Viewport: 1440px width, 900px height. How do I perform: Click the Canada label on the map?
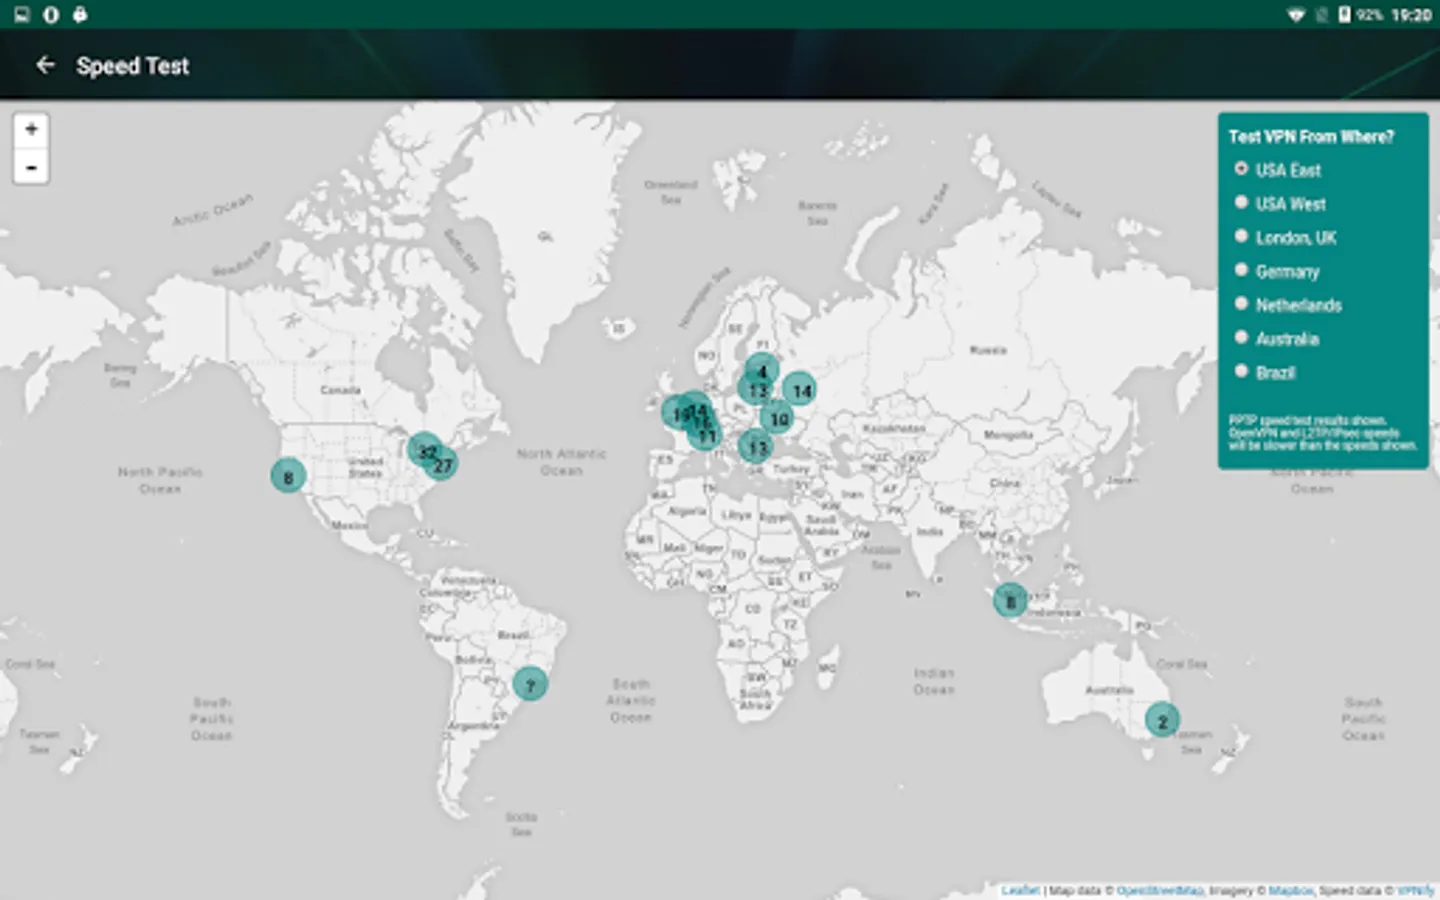(341, 390)
